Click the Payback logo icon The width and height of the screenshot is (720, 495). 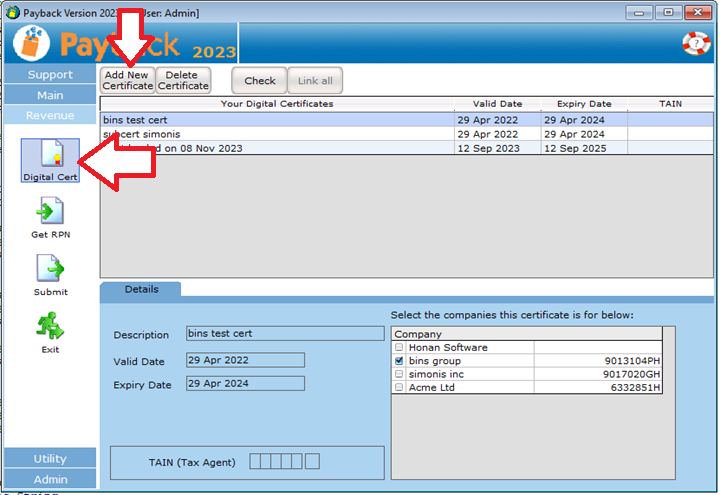click(32, 45)
